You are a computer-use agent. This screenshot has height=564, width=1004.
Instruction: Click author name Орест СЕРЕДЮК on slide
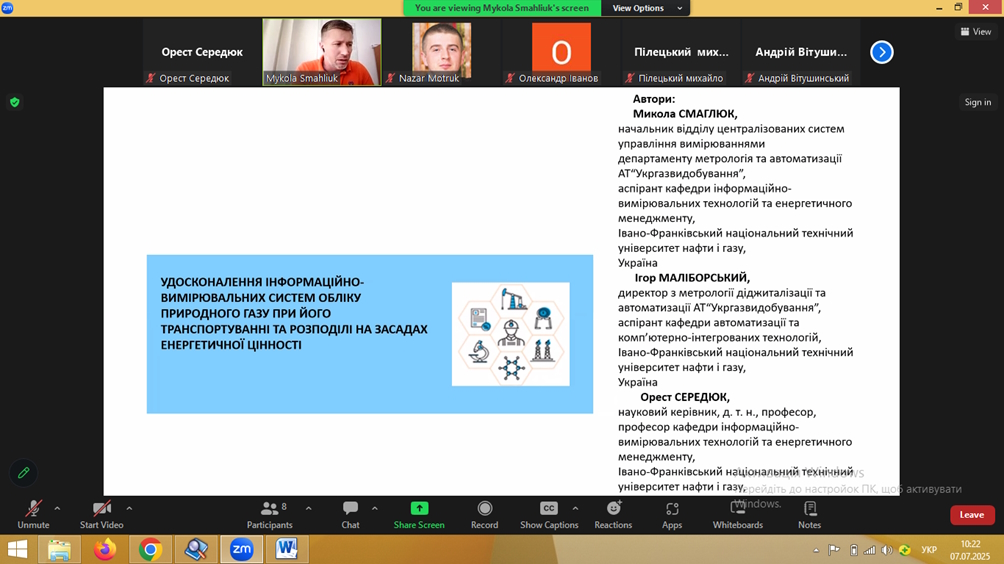pyautogui.click(x=684, y=397)
